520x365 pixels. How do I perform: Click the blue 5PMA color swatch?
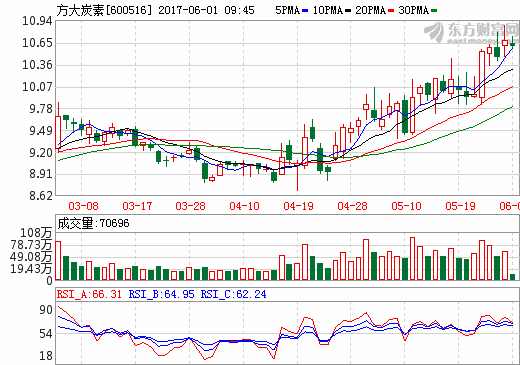305,11
